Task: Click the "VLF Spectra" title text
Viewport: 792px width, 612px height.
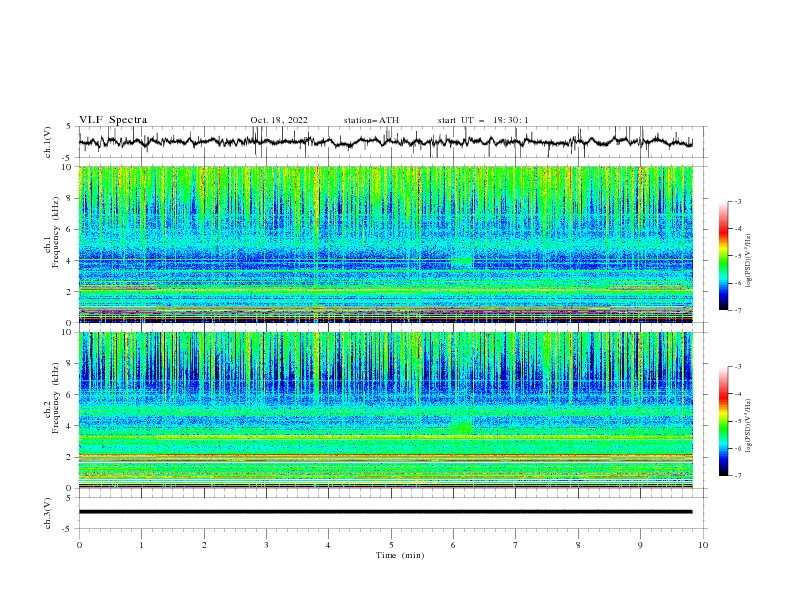Action: (x=113, y=120)
